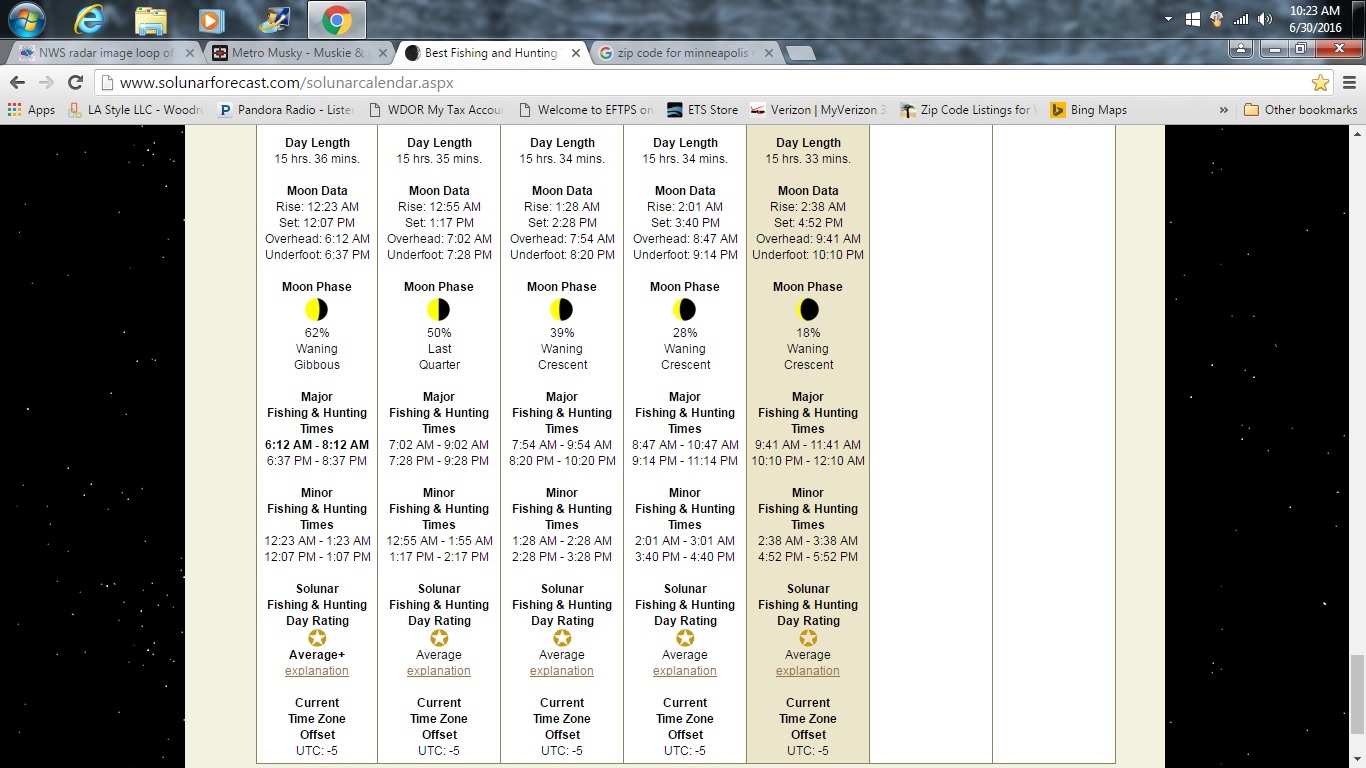Click the 7:02 AM - 9:02 AM major time

click(x=438, y=445)
